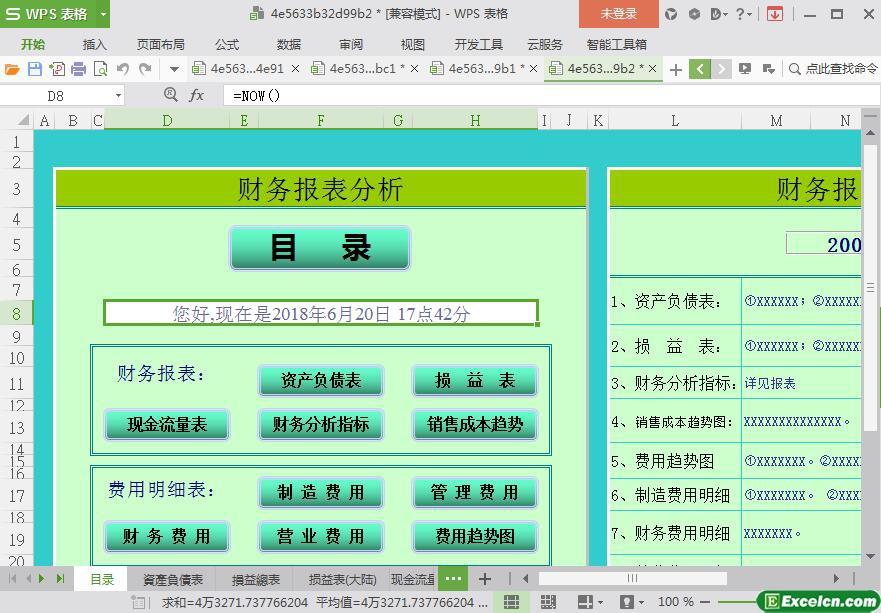This screenshot has width=881, height=613.
Task: Expand the Name Box dropdown arrow
Action: coord(118,95)
